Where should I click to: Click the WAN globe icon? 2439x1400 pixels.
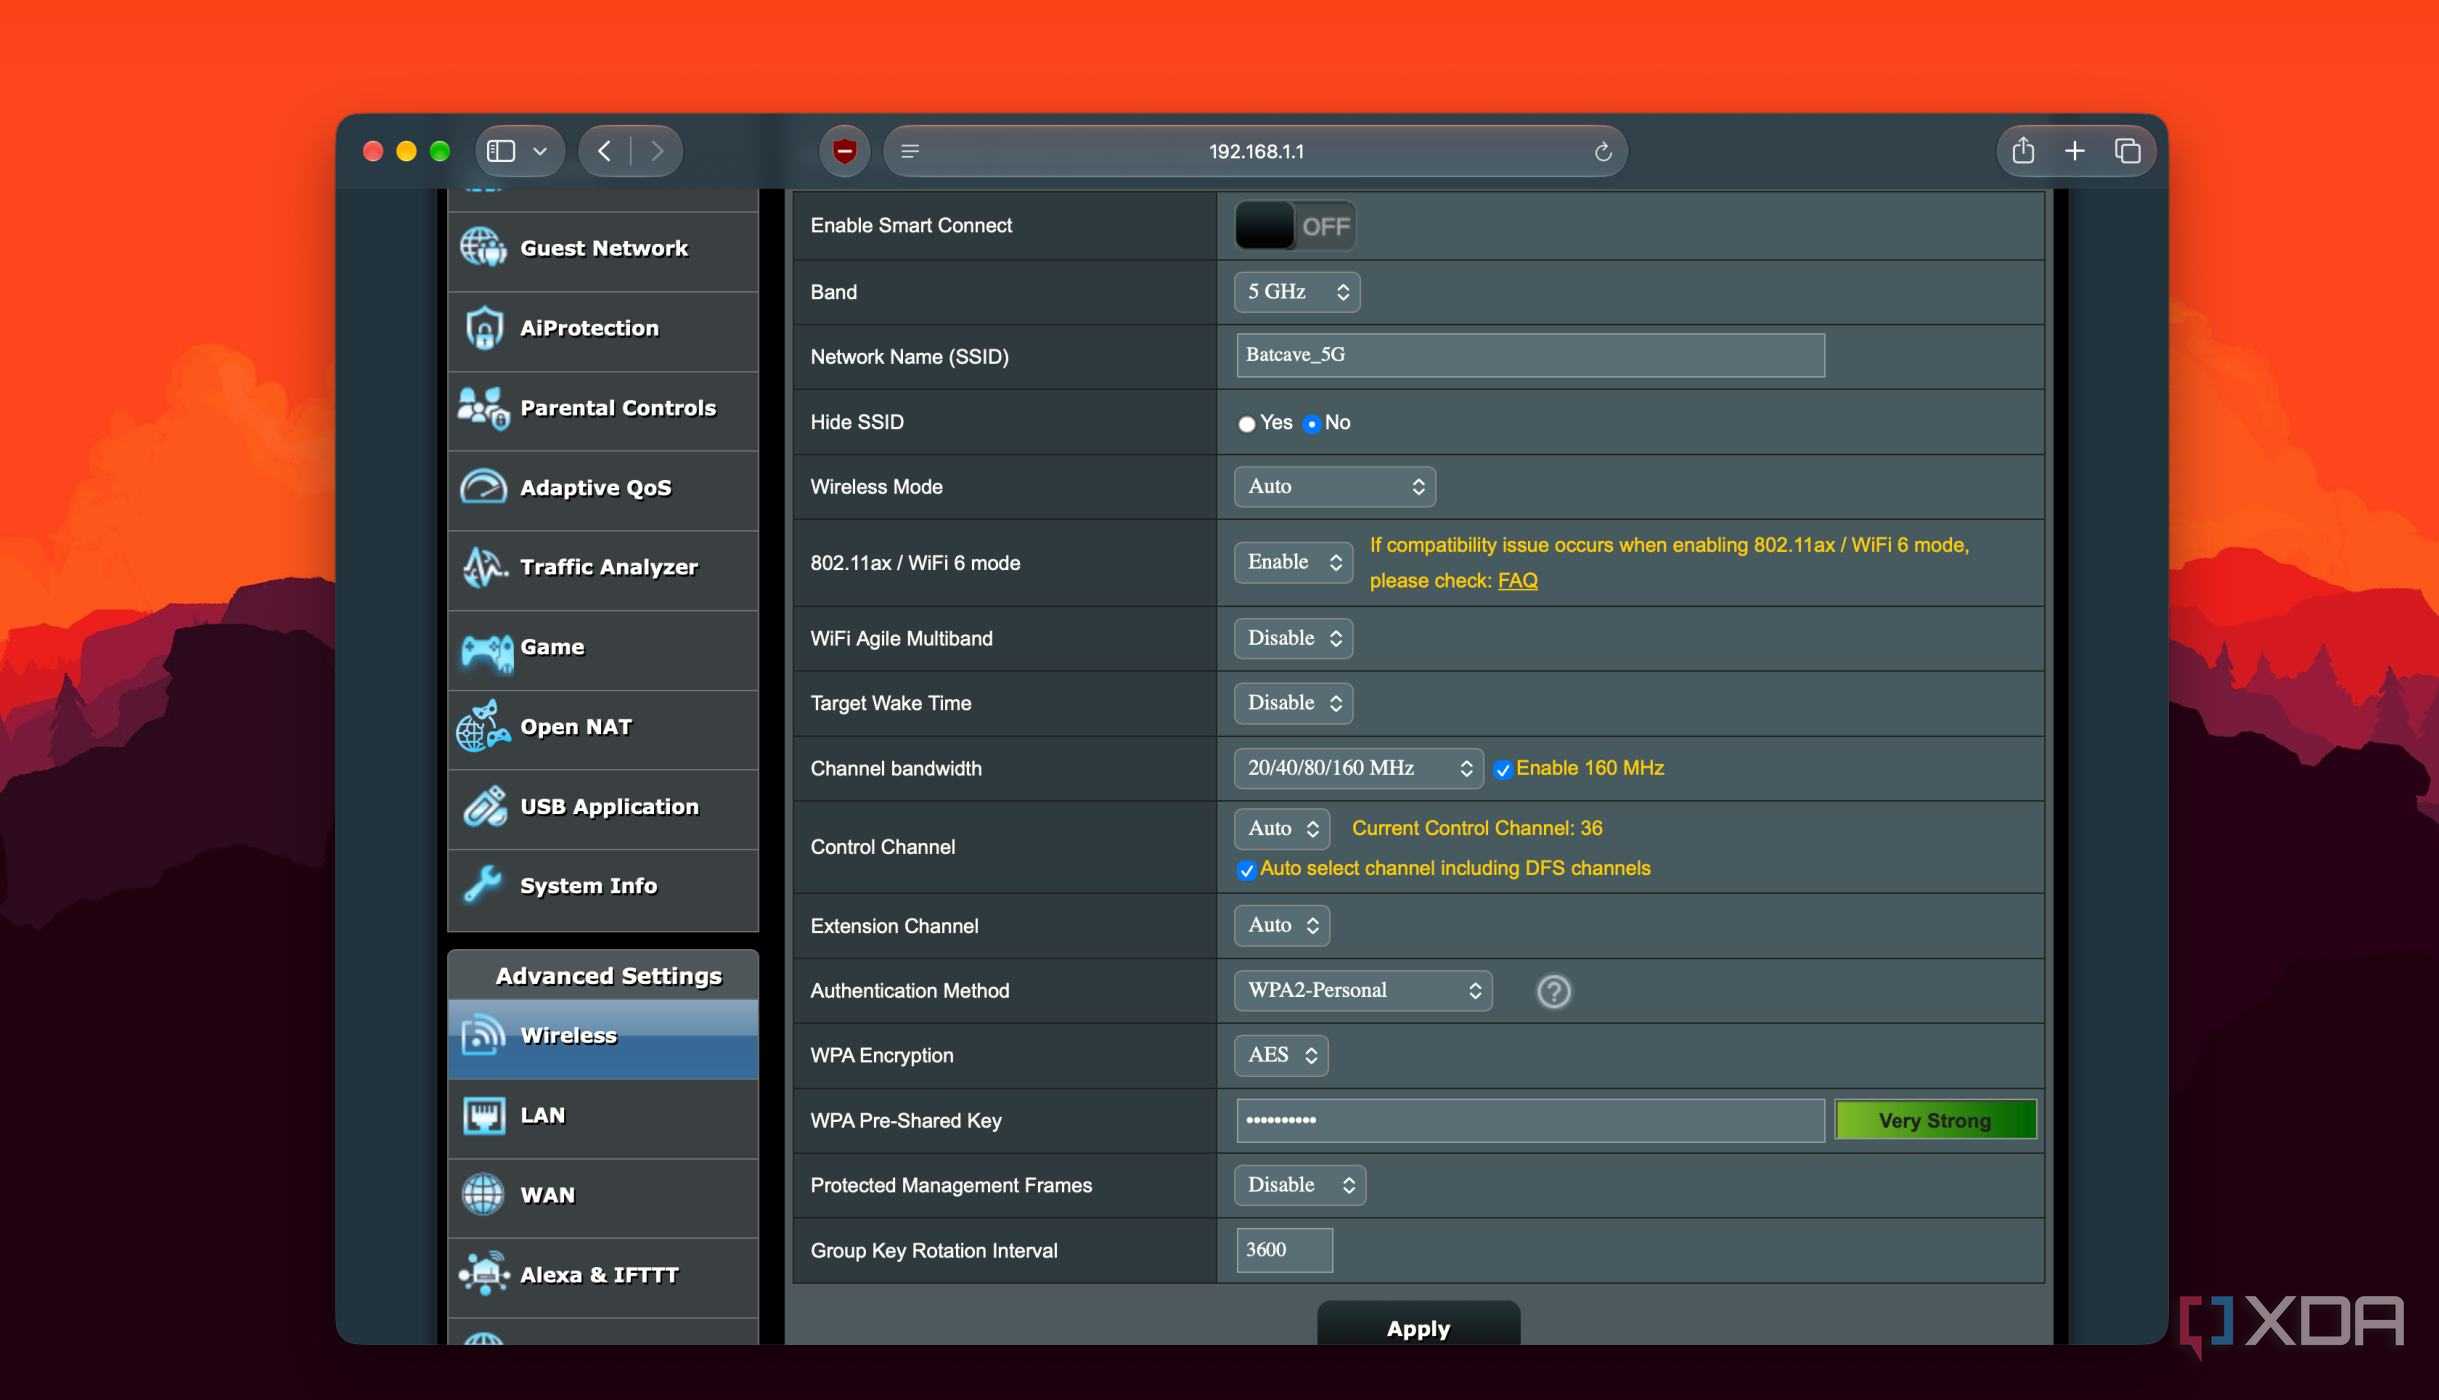coord(484,1194)
